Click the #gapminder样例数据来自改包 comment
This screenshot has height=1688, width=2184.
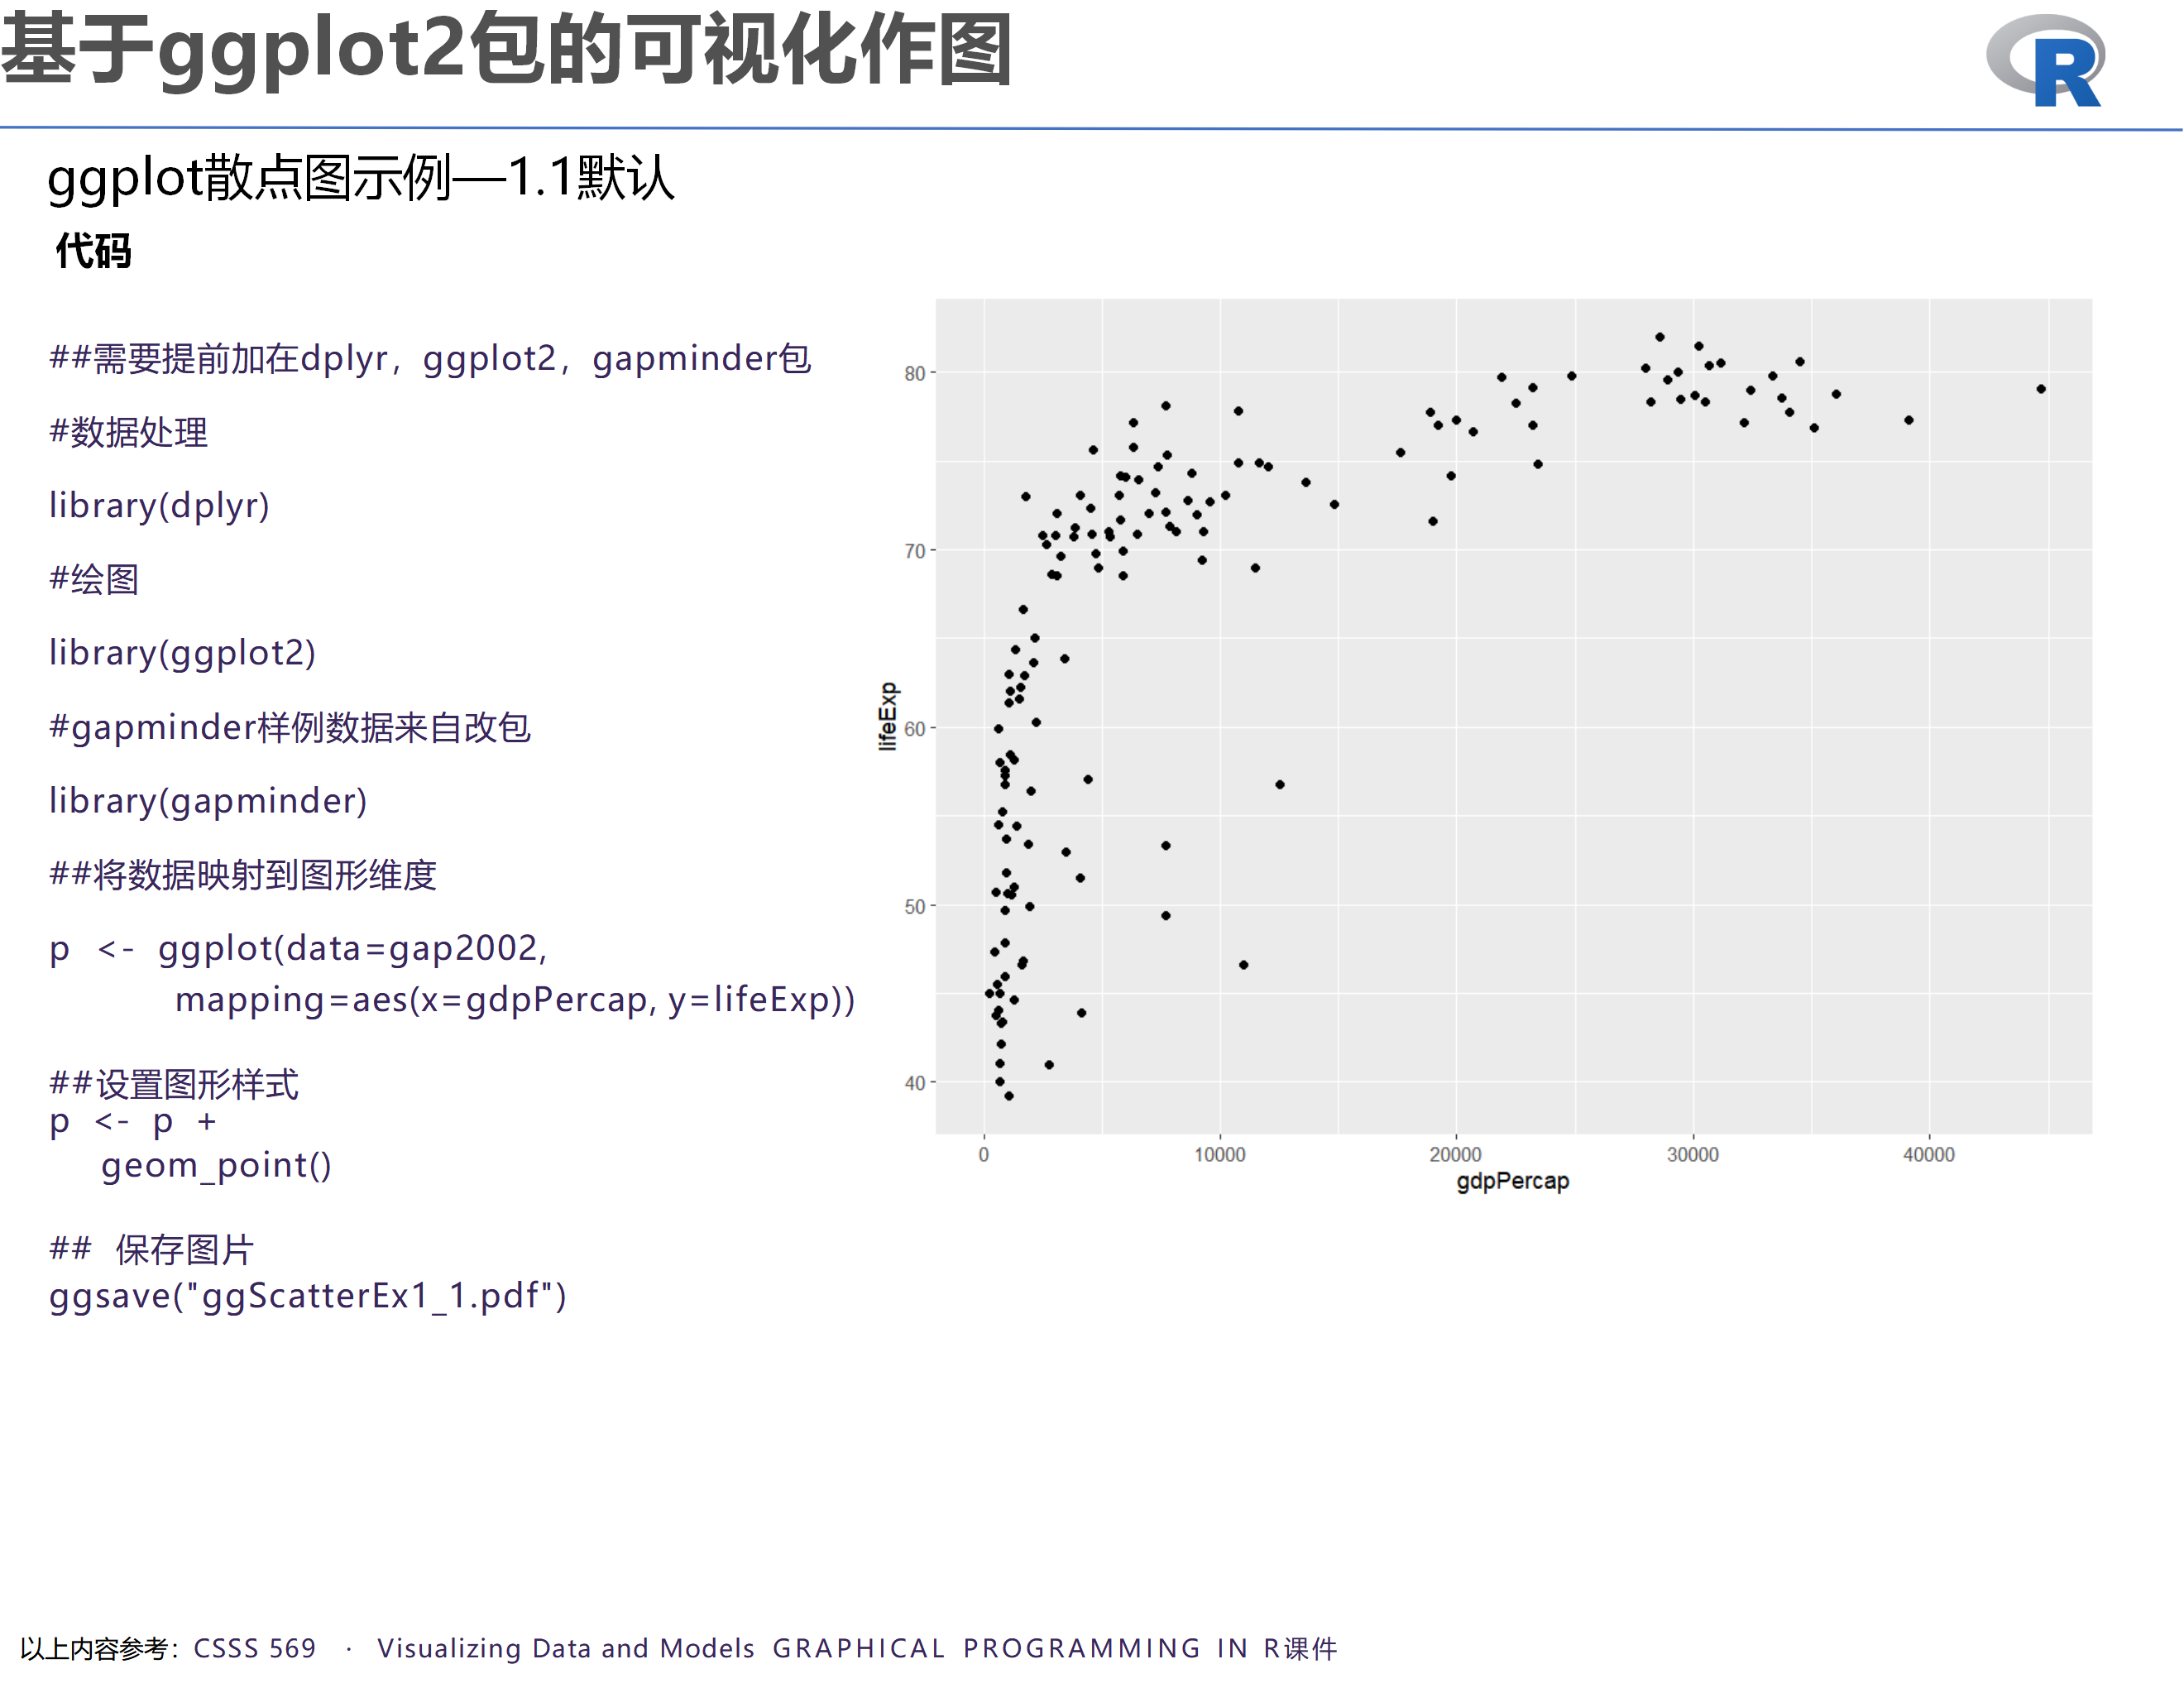tap(290, 727)
